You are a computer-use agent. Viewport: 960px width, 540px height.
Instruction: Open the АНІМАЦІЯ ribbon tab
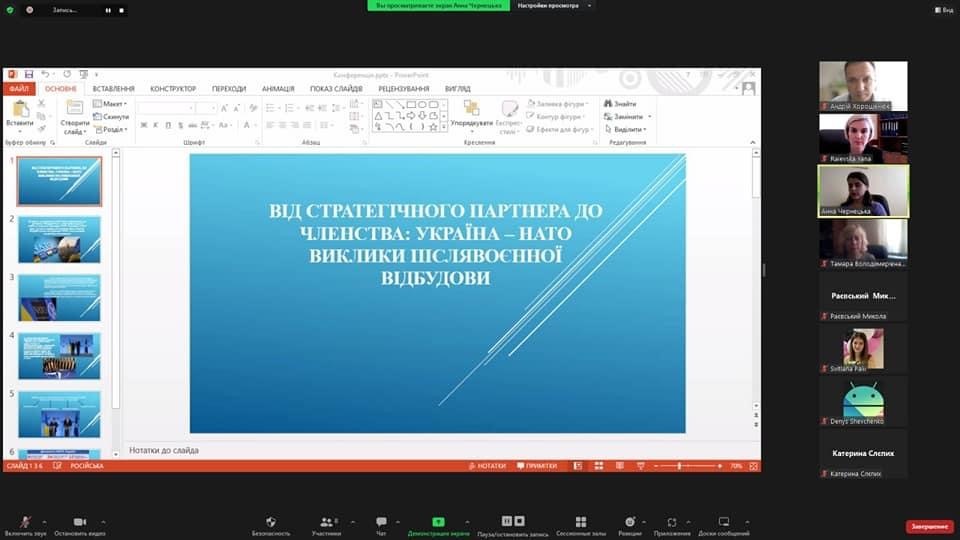point(278,88)
